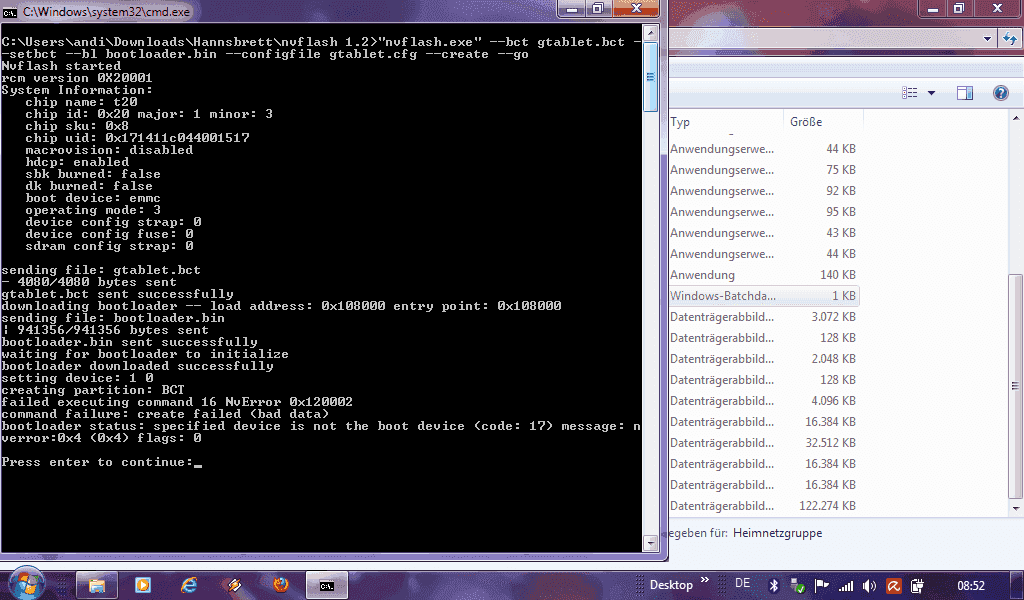Open the clock showing 08:52
Screen dimensions: 1024x600
pos(970,586)
